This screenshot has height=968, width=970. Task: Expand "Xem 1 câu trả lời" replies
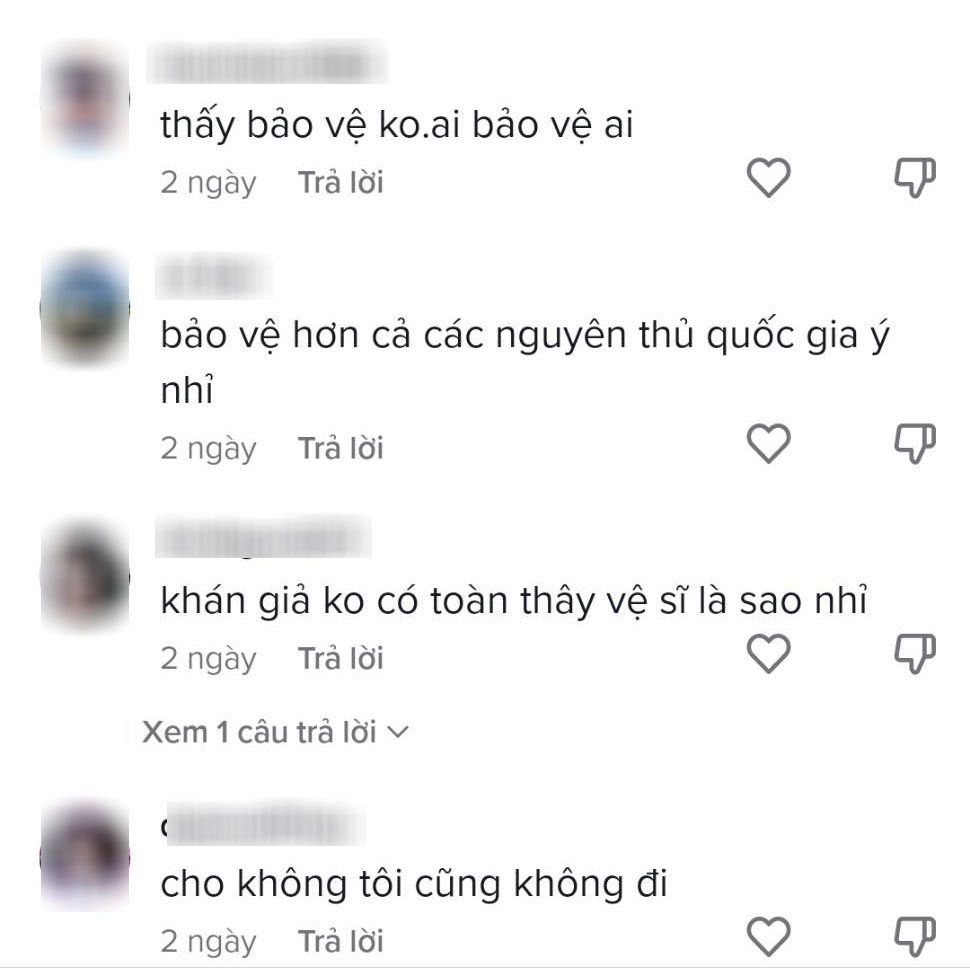click(x=275, y=732)
